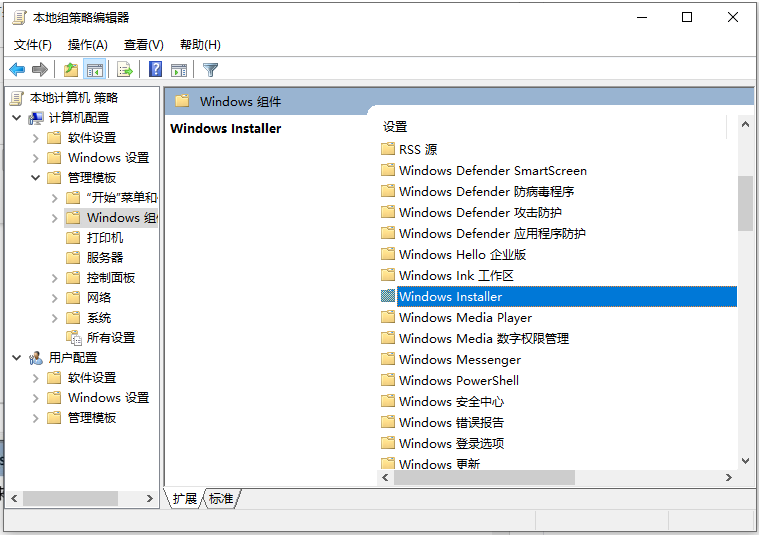Expand the 网络 tree node
Image resolution: width=759 pixels, height=535 pixels.
(55, 298)
